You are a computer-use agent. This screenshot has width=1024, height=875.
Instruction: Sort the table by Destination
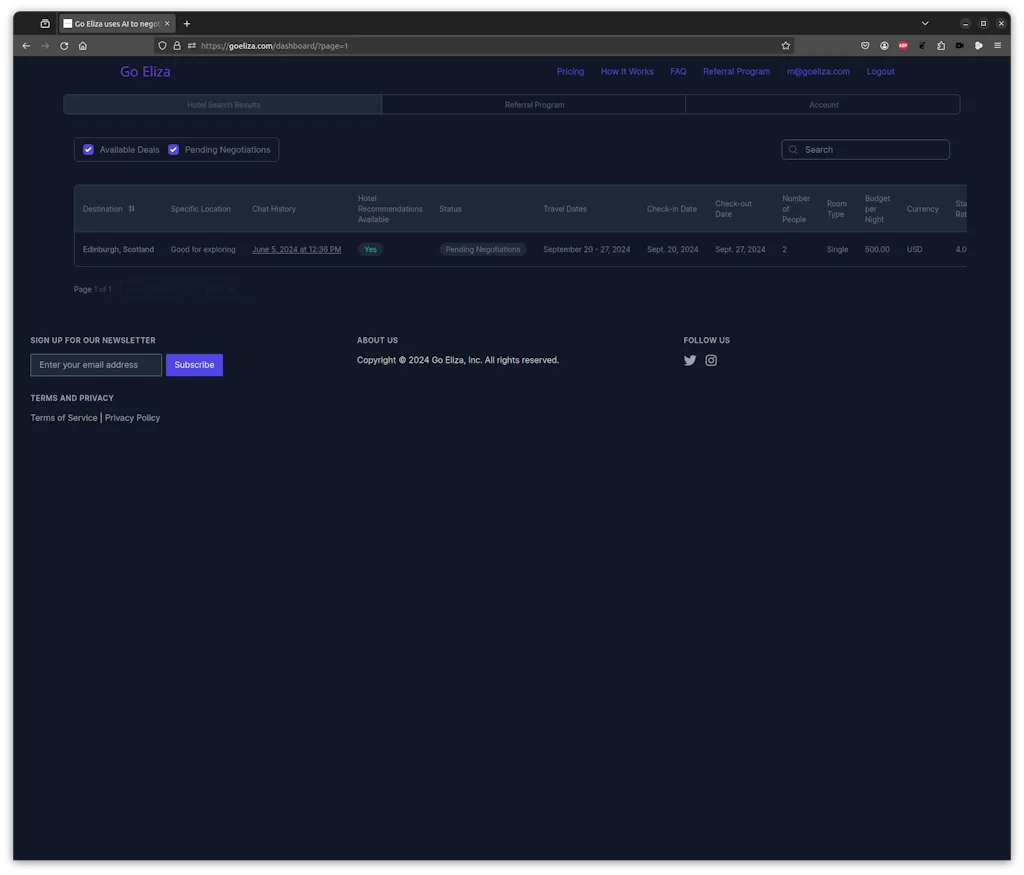click(x=131, y=209)
